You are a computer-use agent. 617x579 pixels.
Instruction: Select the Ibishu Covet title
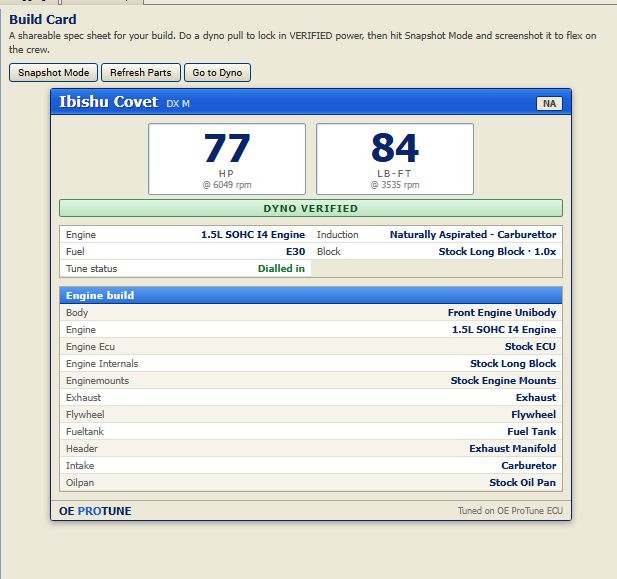(109, 102)
